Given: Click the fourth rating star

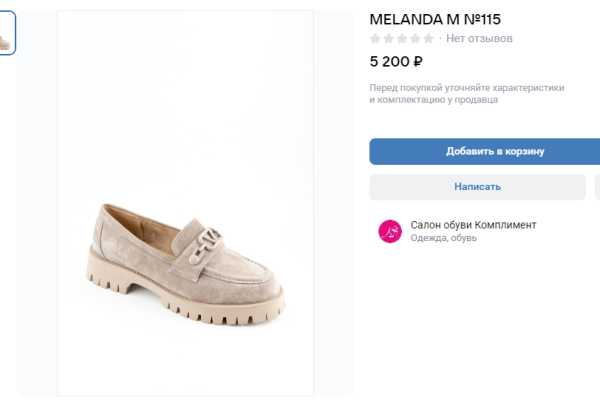Looking at the screenshot, I should click(x=415, y=39).
